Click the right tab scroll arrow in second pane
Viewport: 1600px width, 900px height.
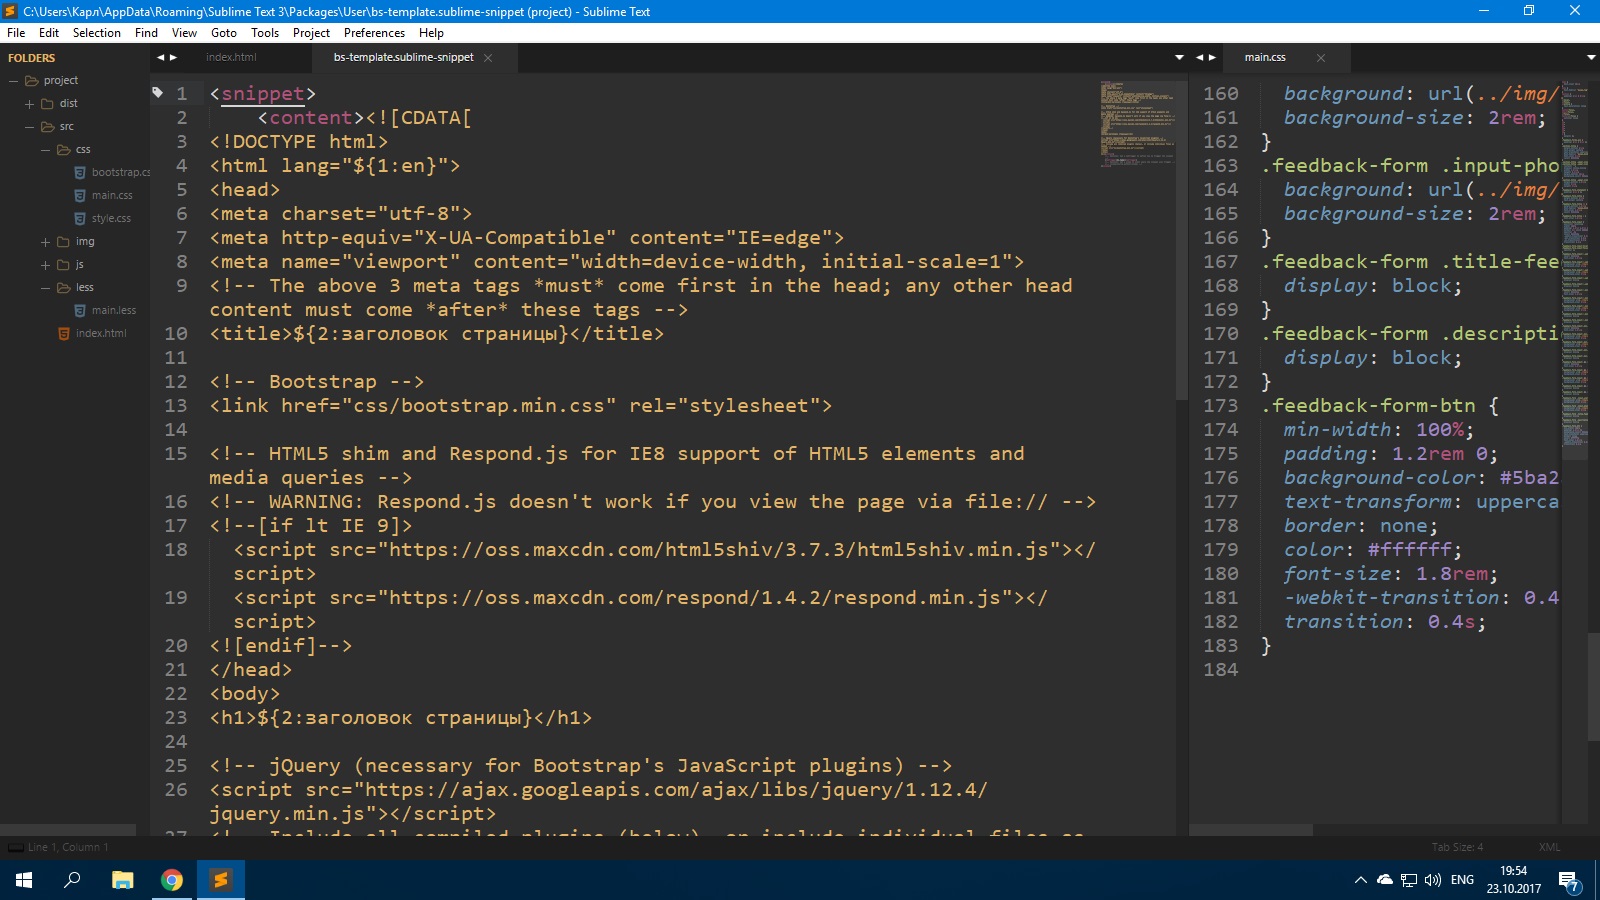click(1213, 58)
